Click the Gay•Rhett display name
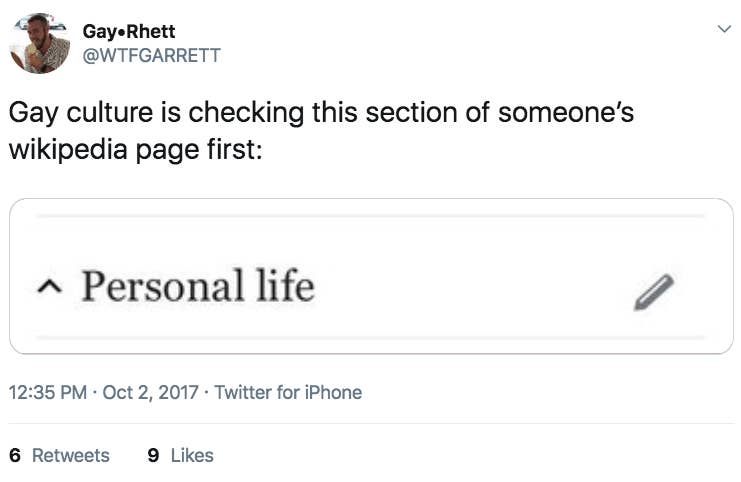 coord(129,32)
